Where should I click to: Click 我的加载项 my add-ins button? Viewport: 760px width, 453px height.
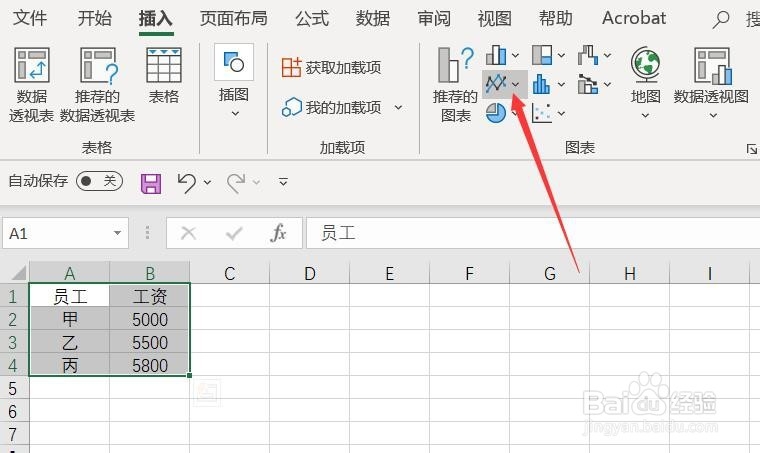point(332,107)
